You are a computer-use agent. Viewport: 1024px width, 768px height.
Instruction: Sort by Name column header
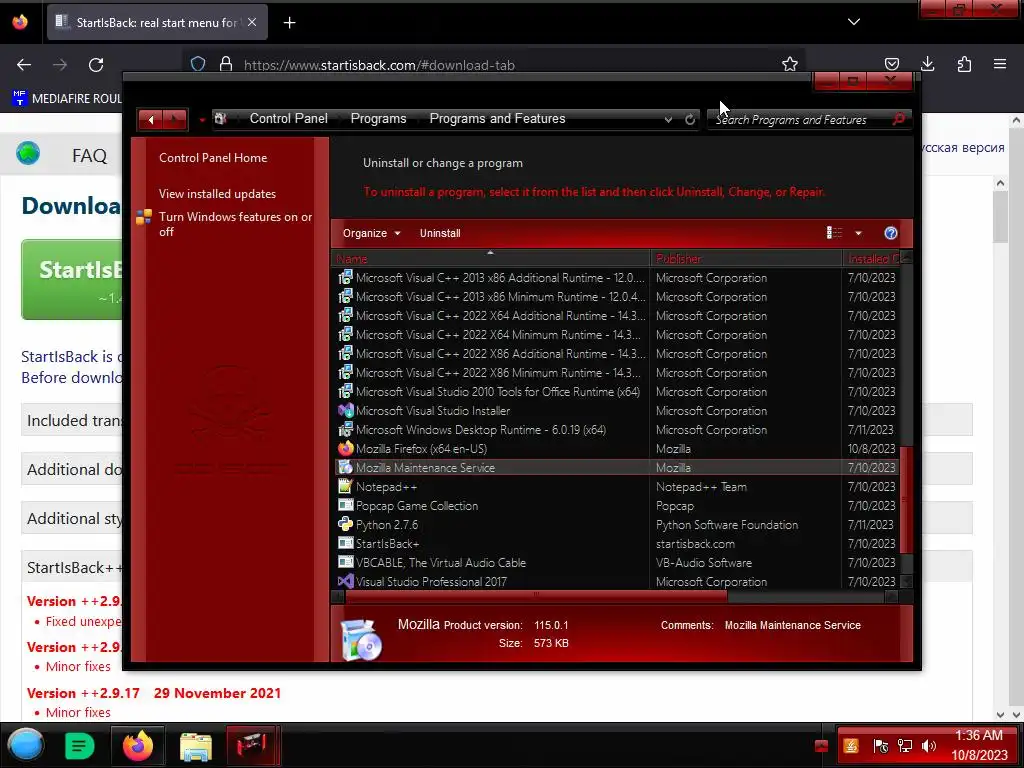point(490,259)
